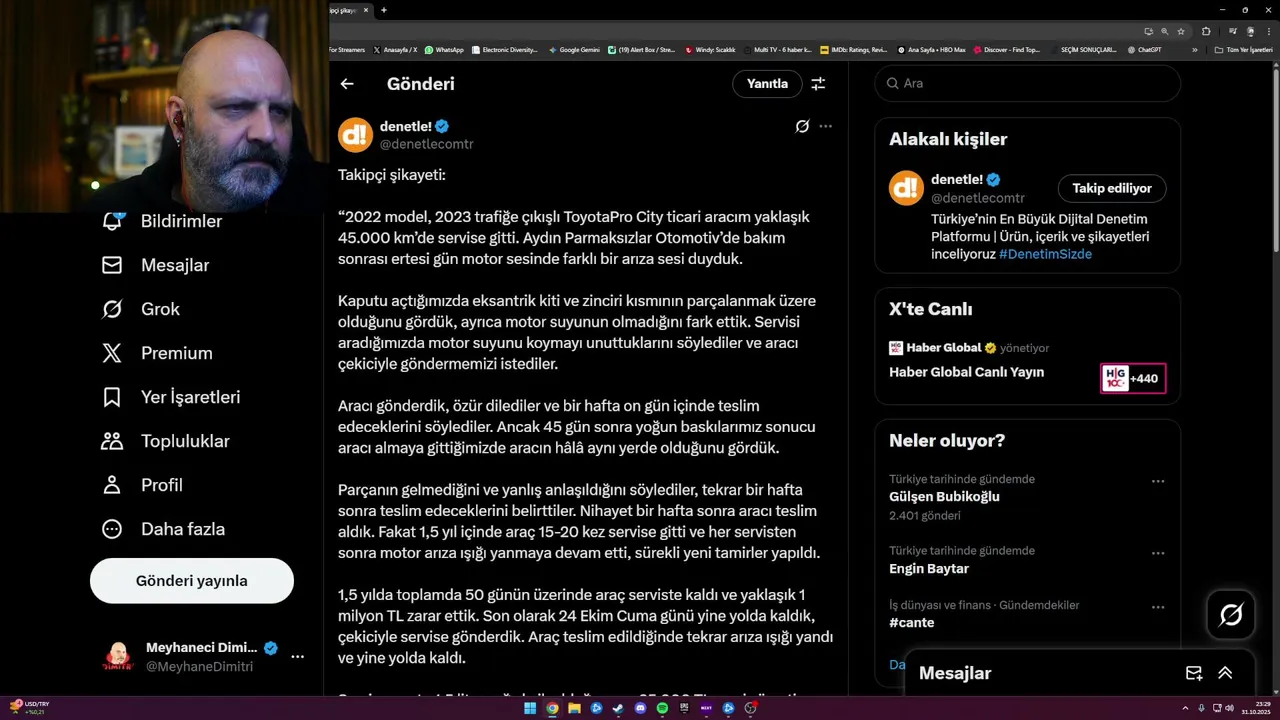Open Discord from the taskbar

click(x=640, y=708)
